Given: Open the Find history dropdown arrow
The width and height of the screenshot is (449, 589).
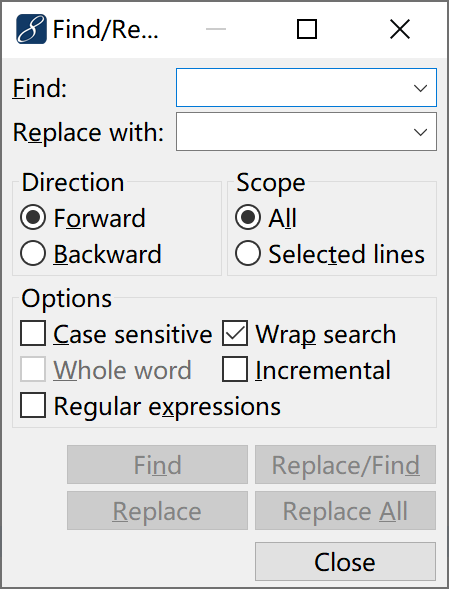Looking at the screenshot, I should (420, 88).
